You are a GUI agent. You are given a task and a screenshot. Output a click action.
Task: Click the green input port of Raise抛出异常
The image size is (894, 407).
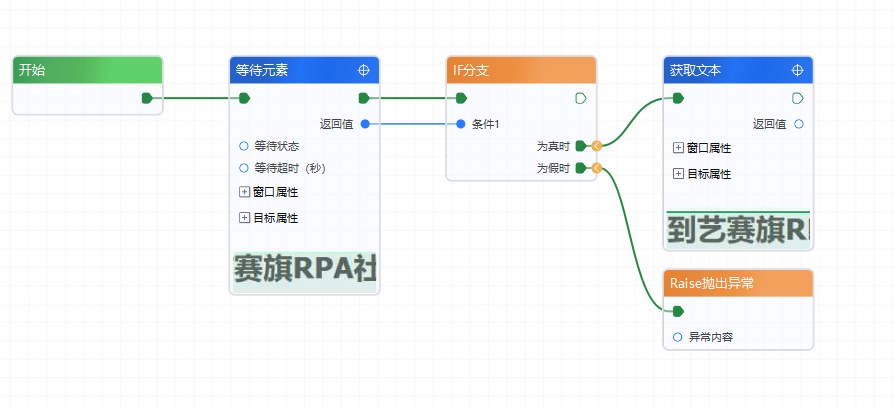click(678, 311)
